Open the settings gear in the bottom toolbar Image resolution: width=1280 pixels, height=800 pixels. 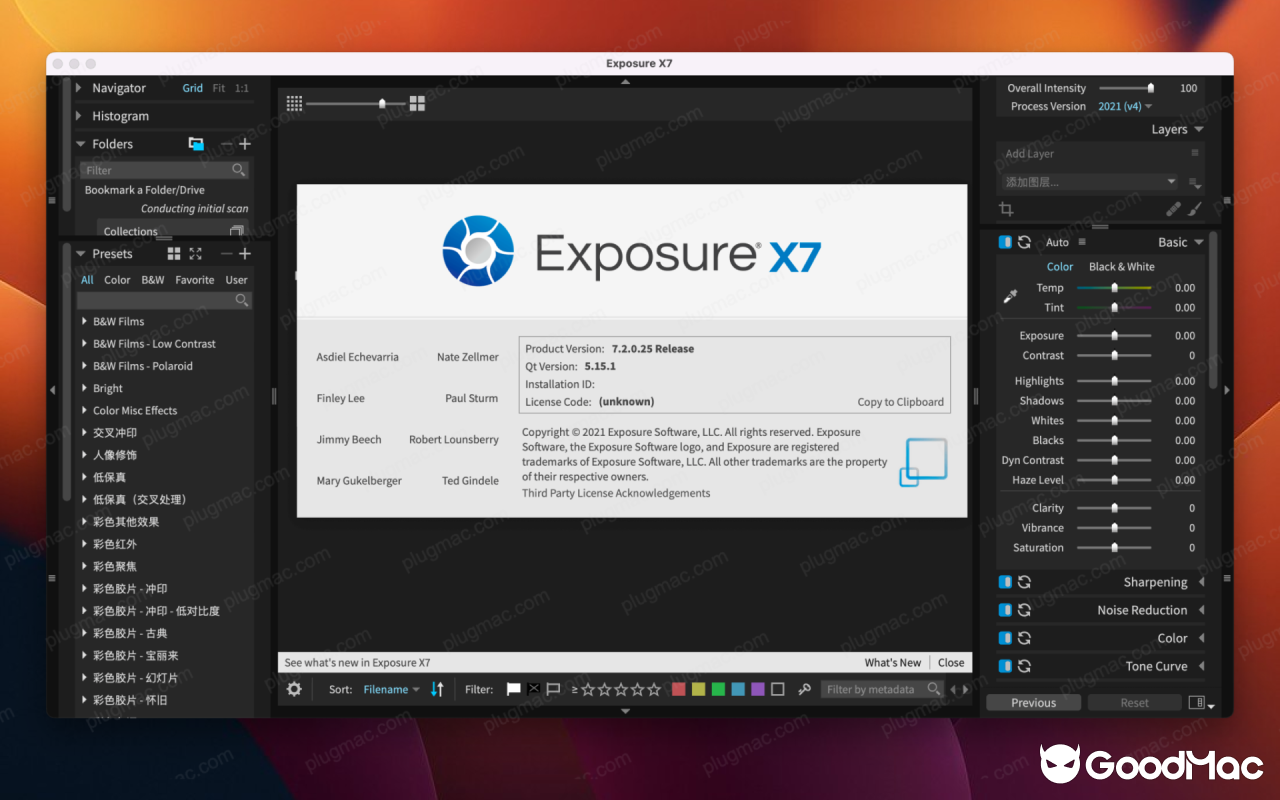tap(294, 689)
